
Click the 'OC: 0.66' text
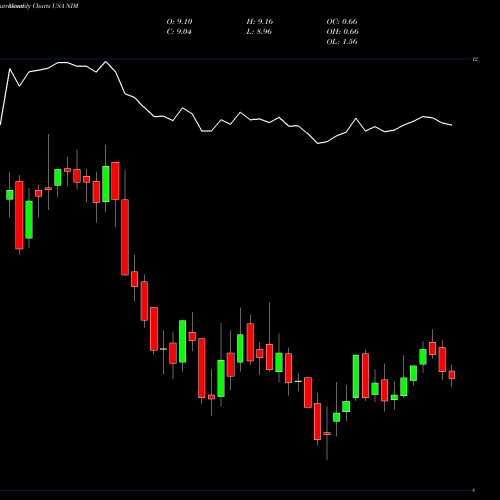[x=342, y=22]
